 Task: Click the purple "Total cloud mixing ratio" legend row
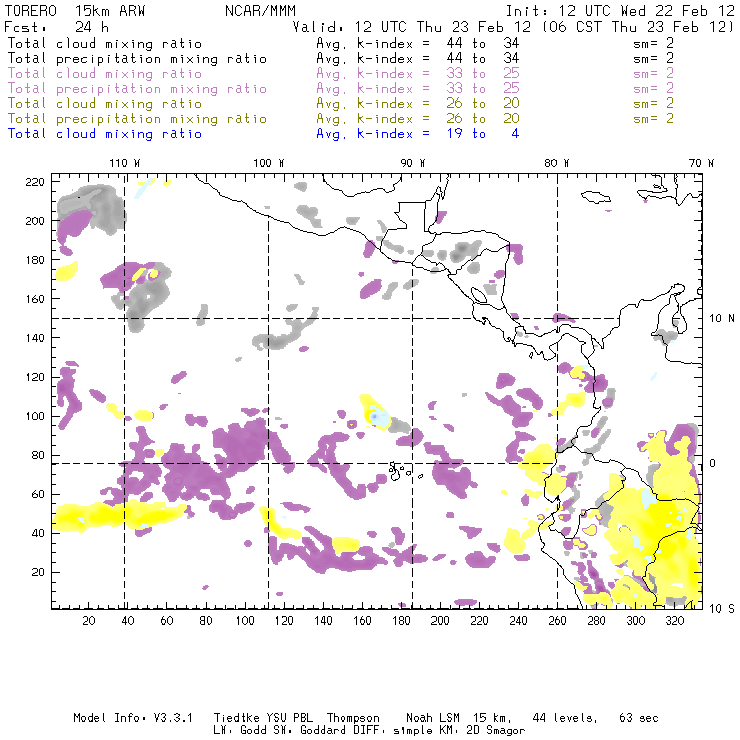(341, 74)
